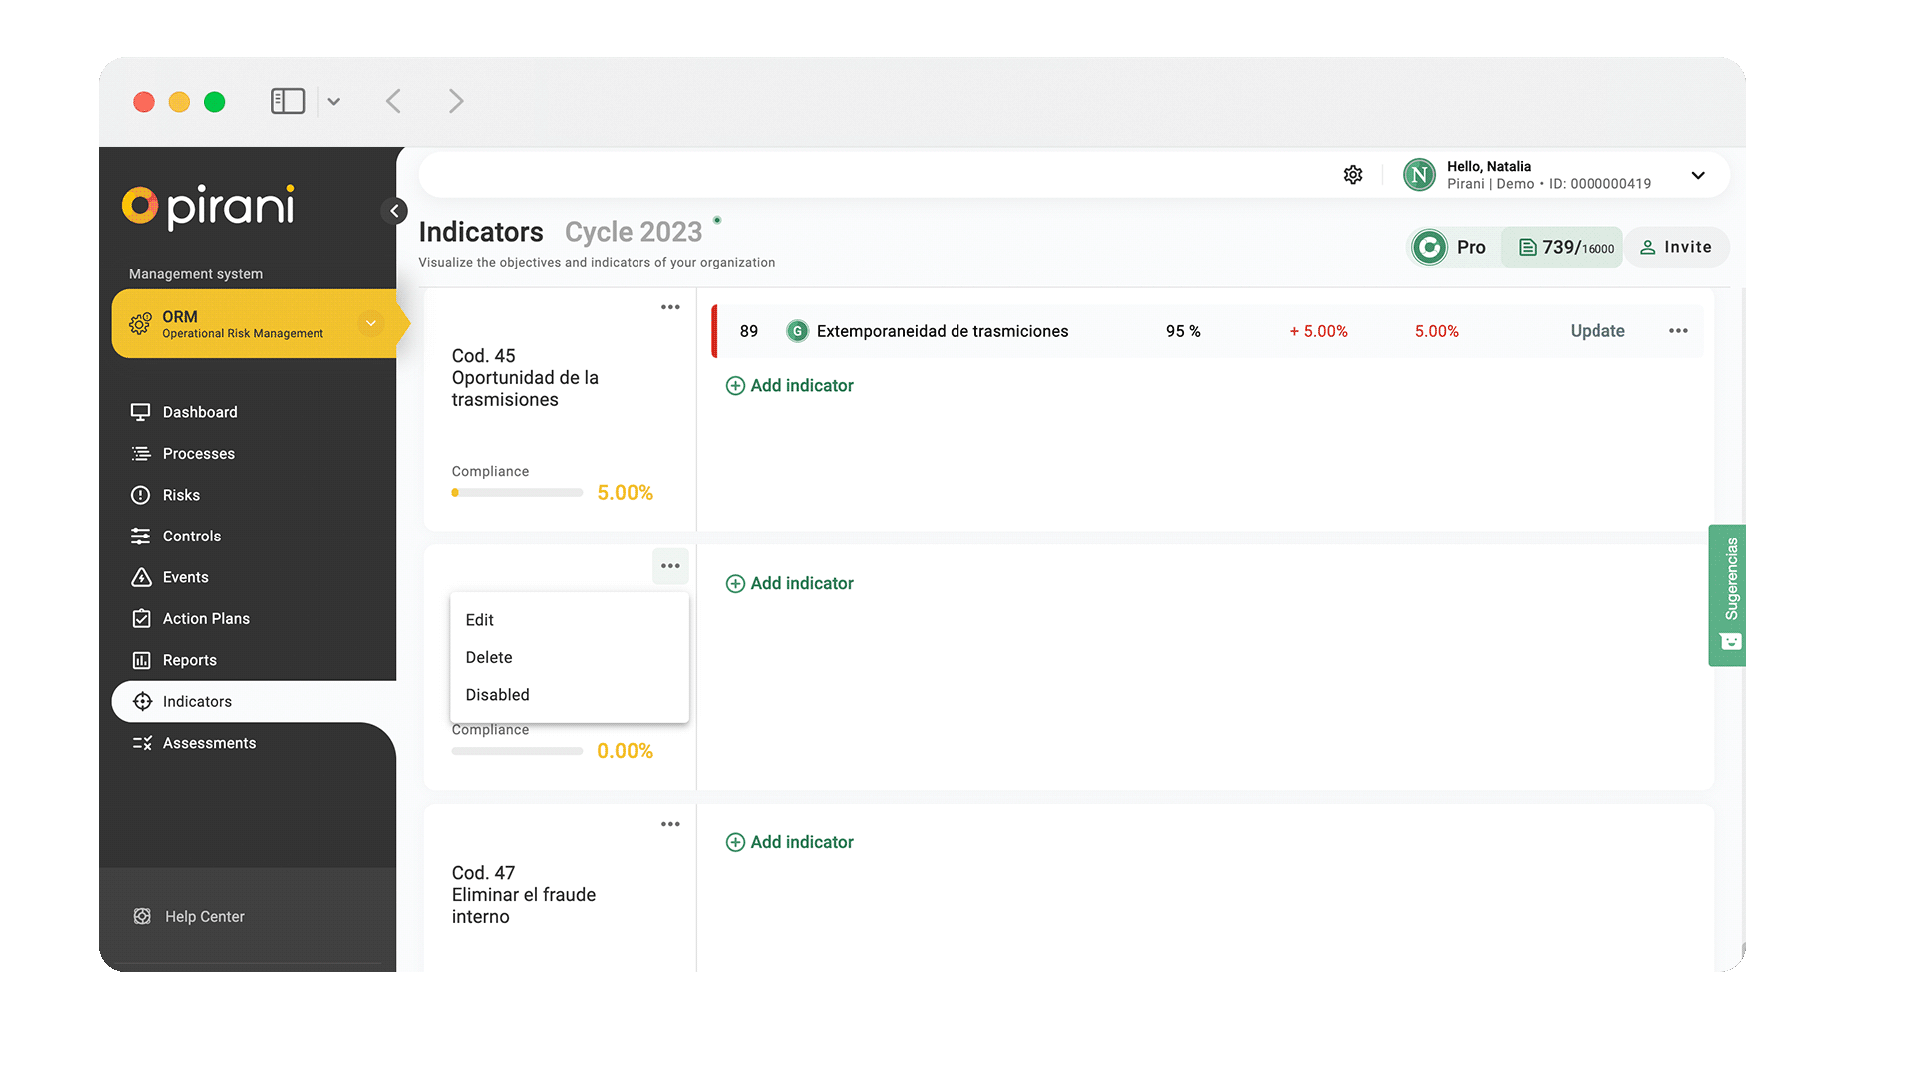Viewport: 1914px width, 1076px height.
Task: Open the three-dot menu on Cod. 45 card
Action: 669,307
